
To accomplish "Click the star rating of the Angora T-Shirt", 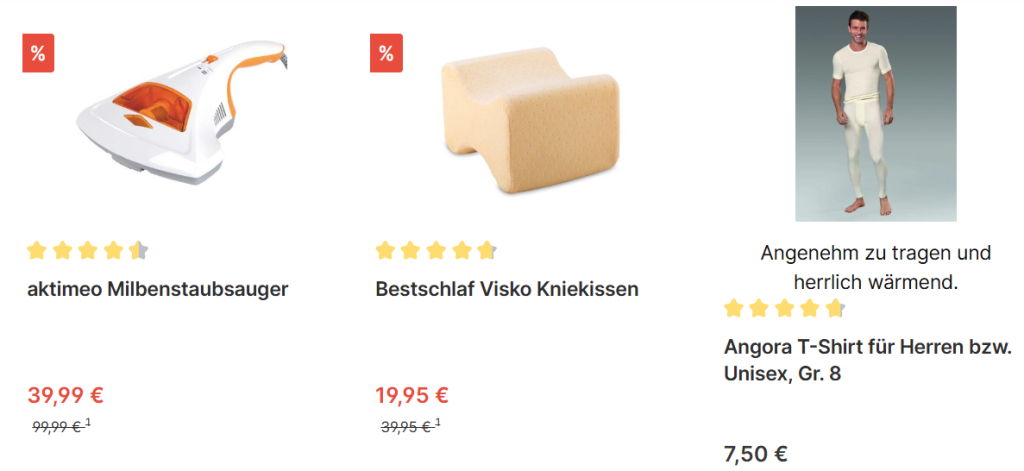I will point(784,308).
